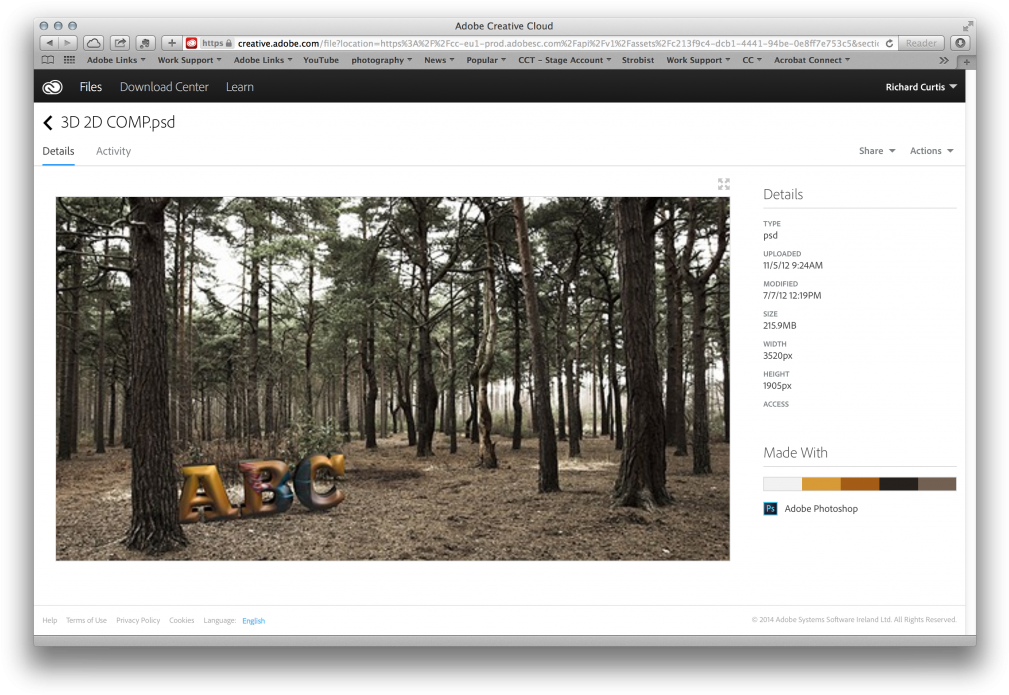Click the browser back navigation arrow
Screen dimensions: 1009x695
coord(48,42)
